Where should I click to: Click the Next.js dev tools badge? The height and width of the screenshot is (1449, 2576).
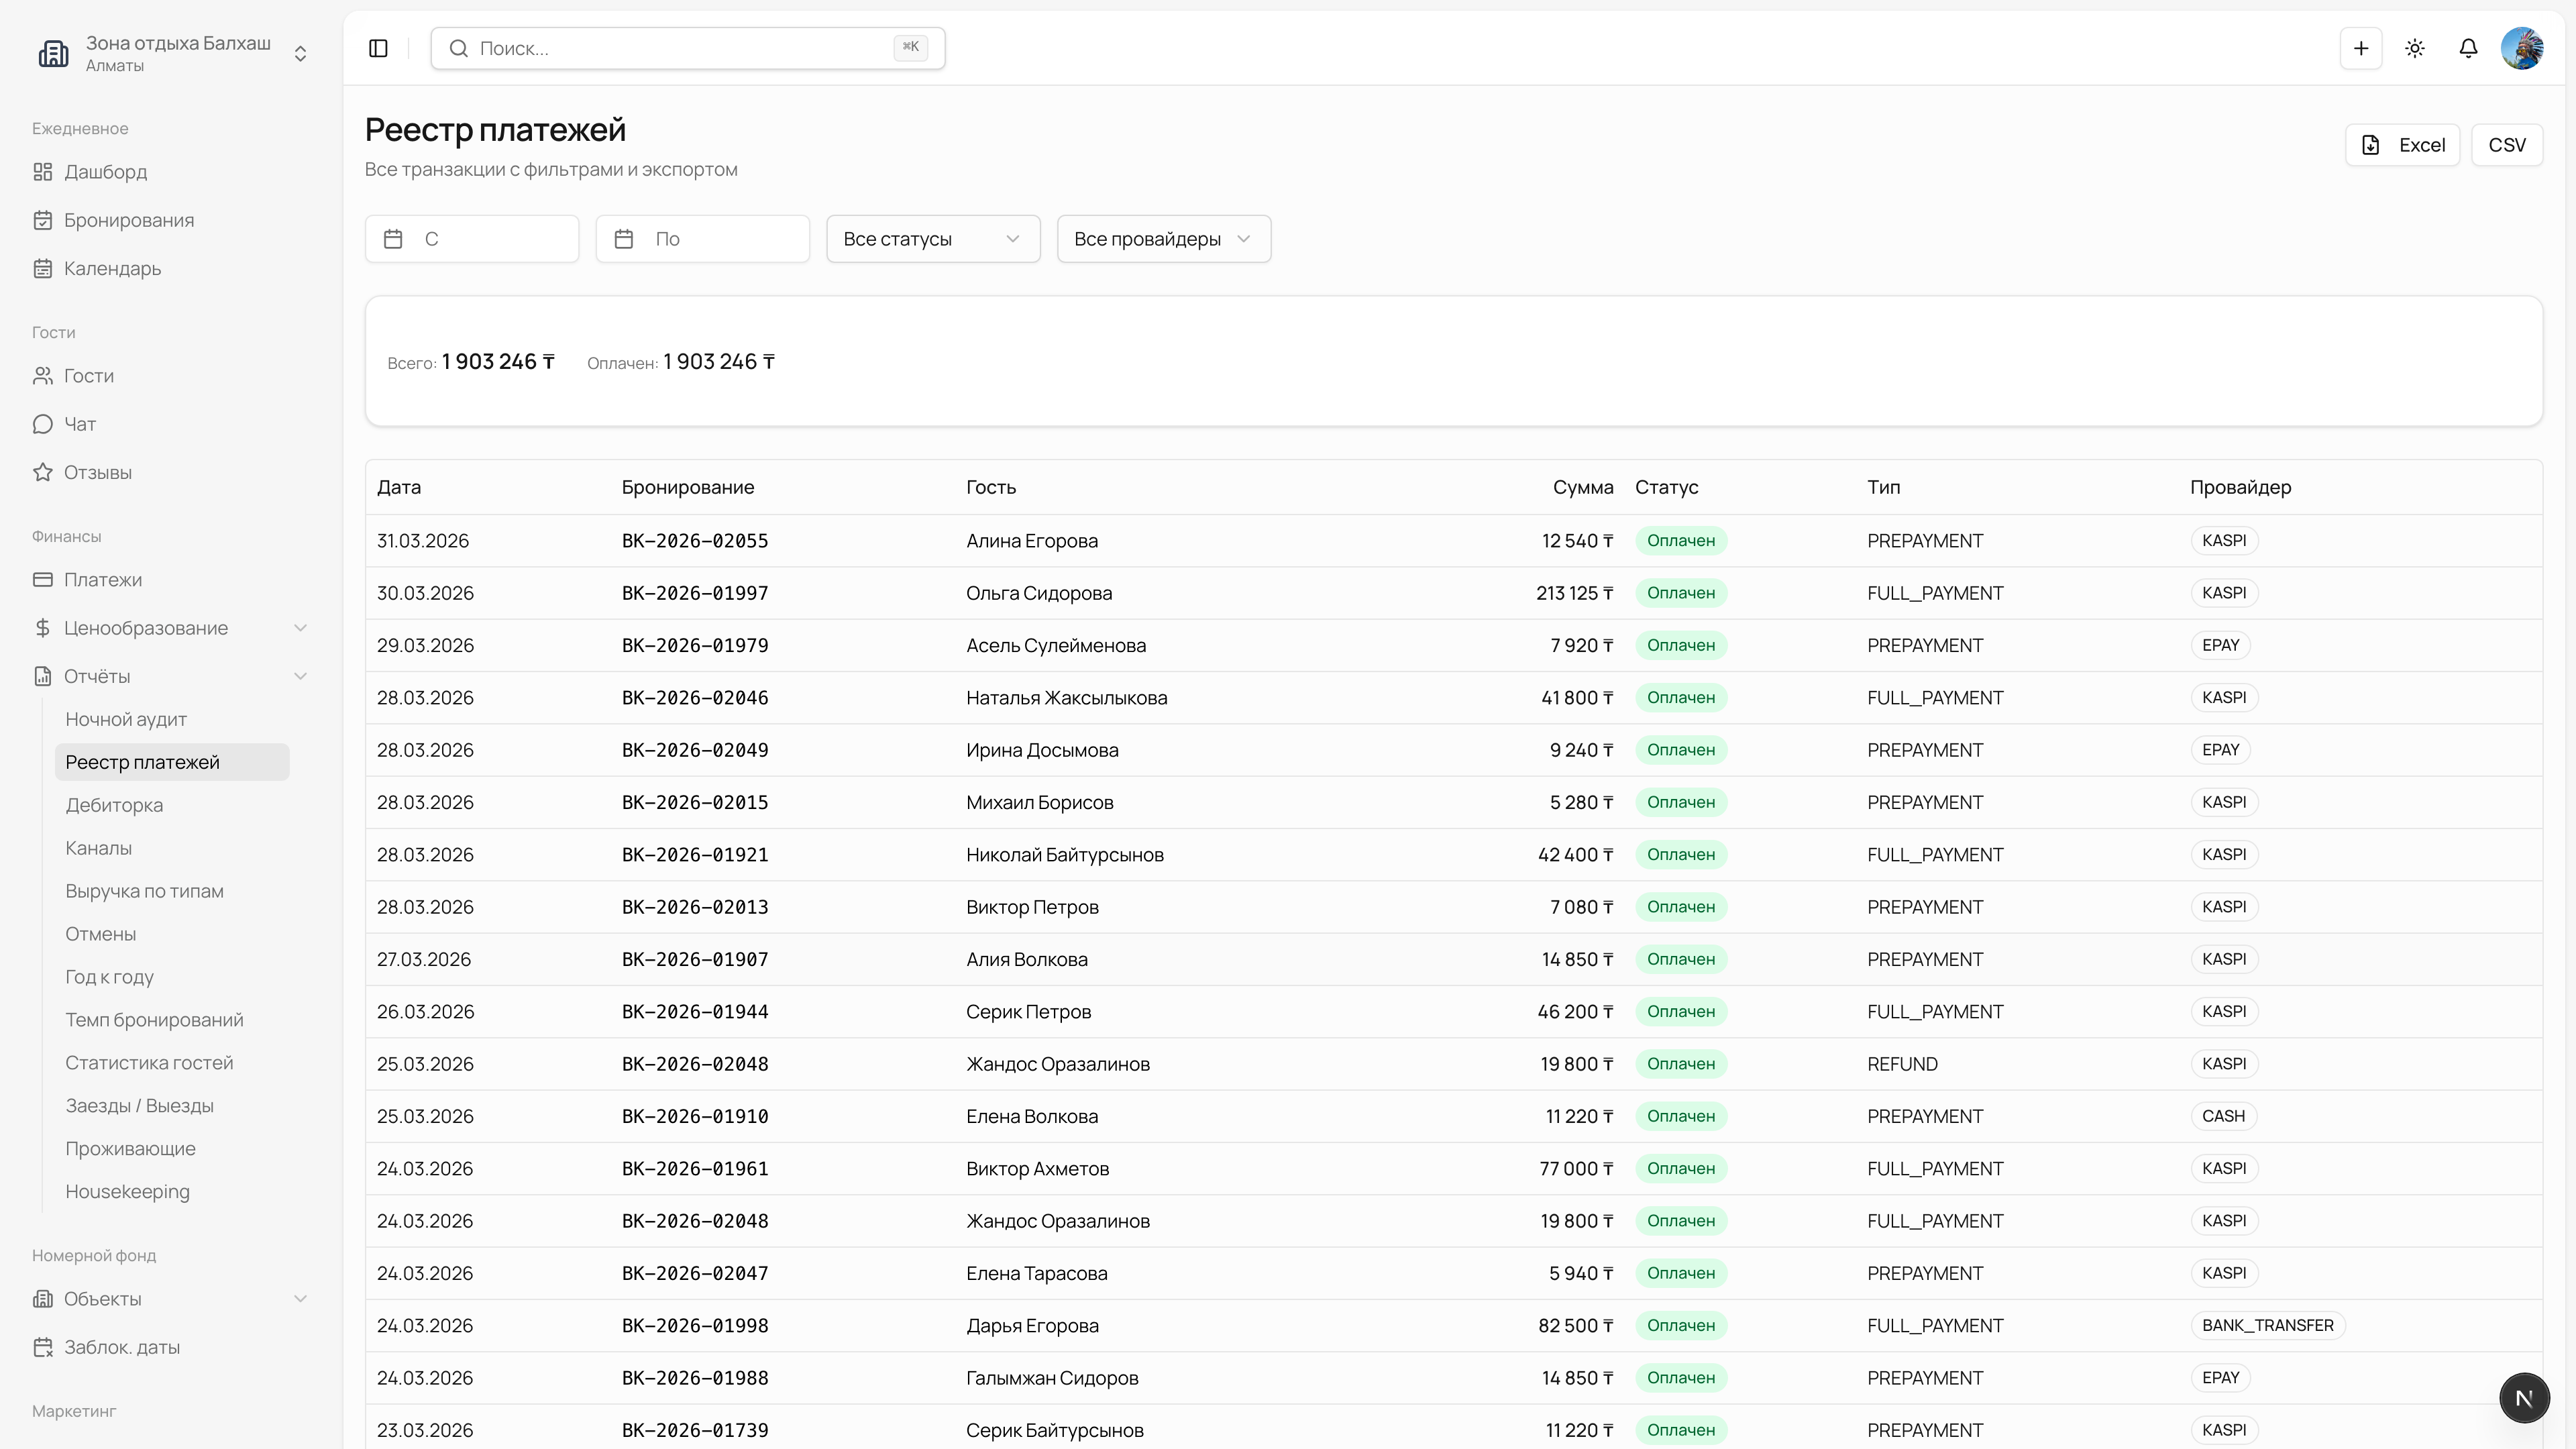point(2524,1397)
